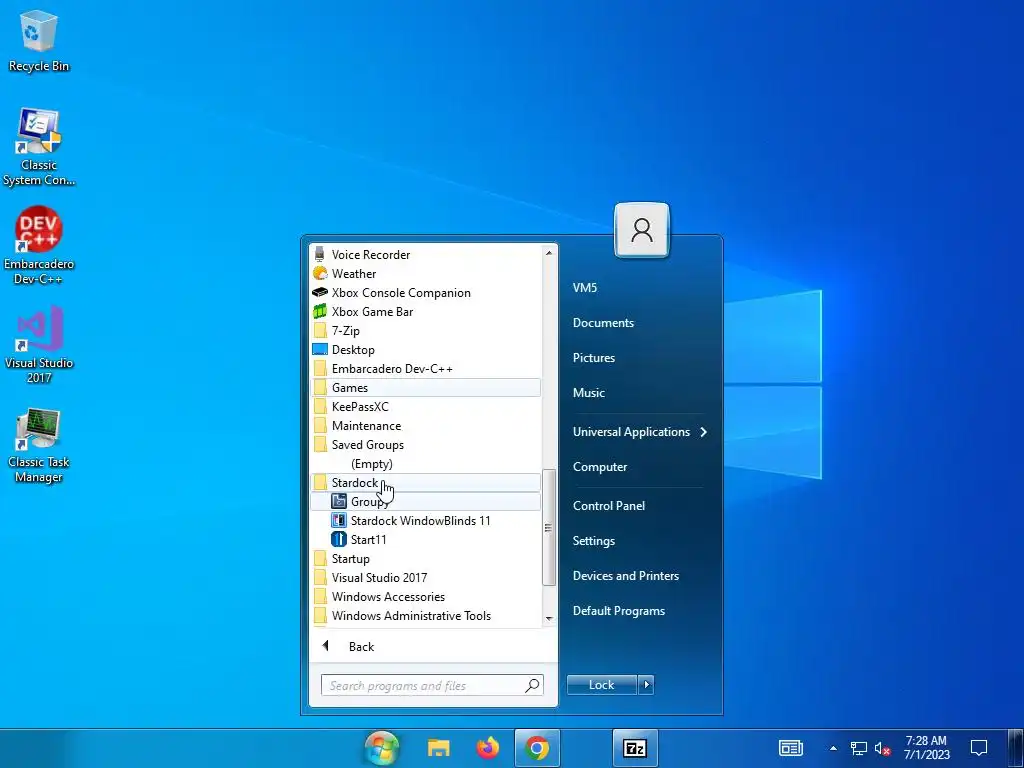Launch Firefox from the taskbar

tap(487, 748)
